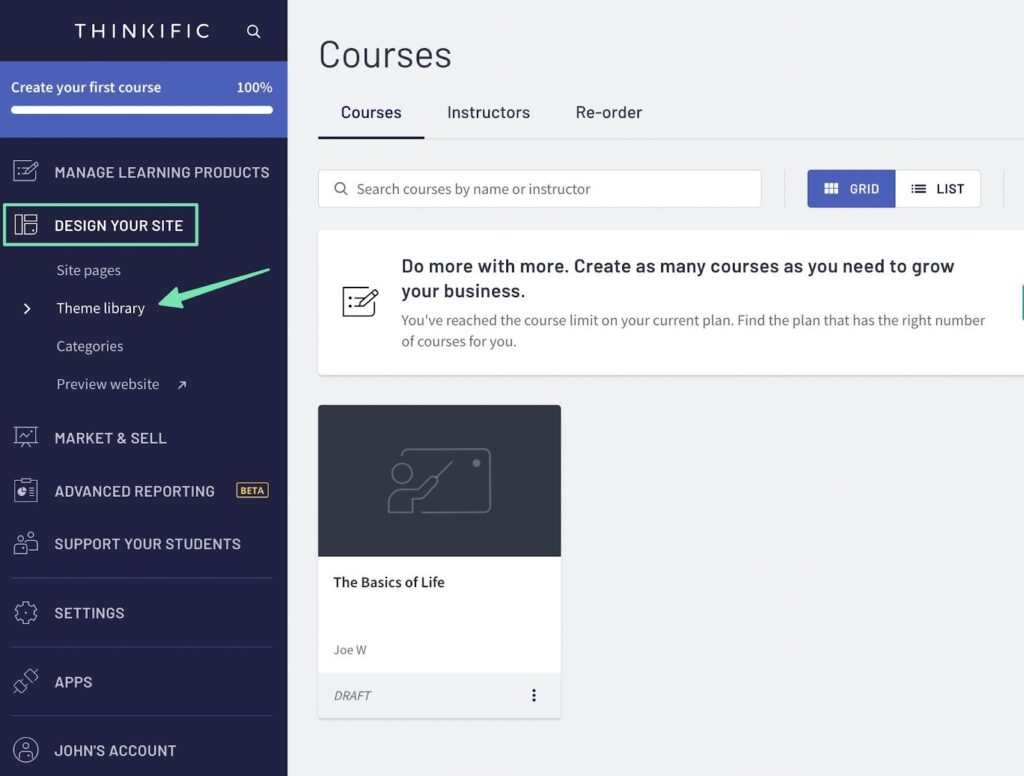
Task: Open the Re-order tab
Action: click(608, 112)
